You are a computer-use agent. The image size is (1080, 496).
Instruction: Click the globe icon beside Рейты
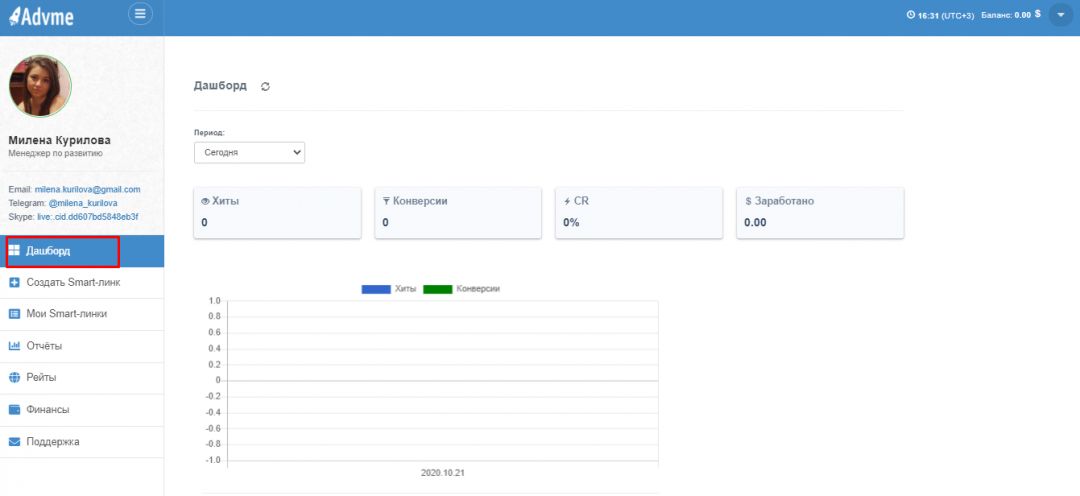(x=14, y=378)
